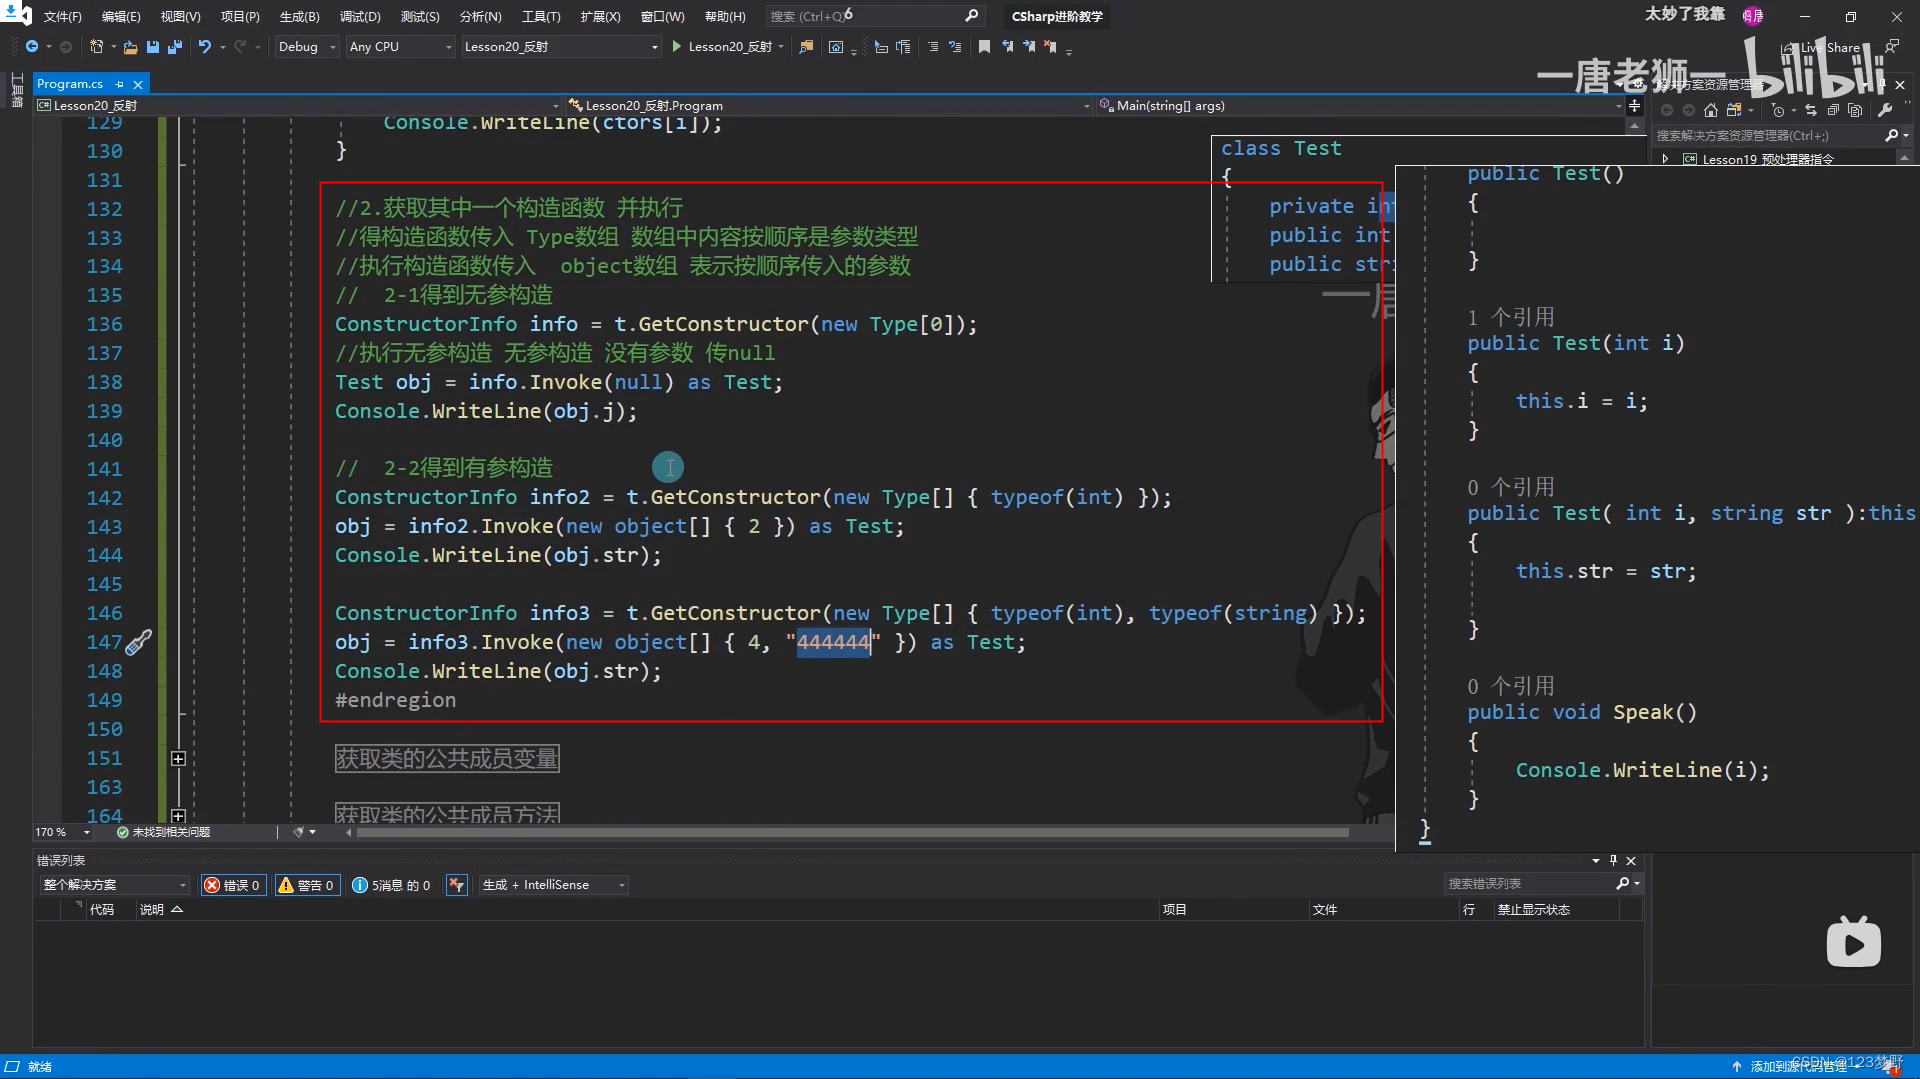1920x1079 pixels.
Task: Click the Live Share button
Action: 1822,47
